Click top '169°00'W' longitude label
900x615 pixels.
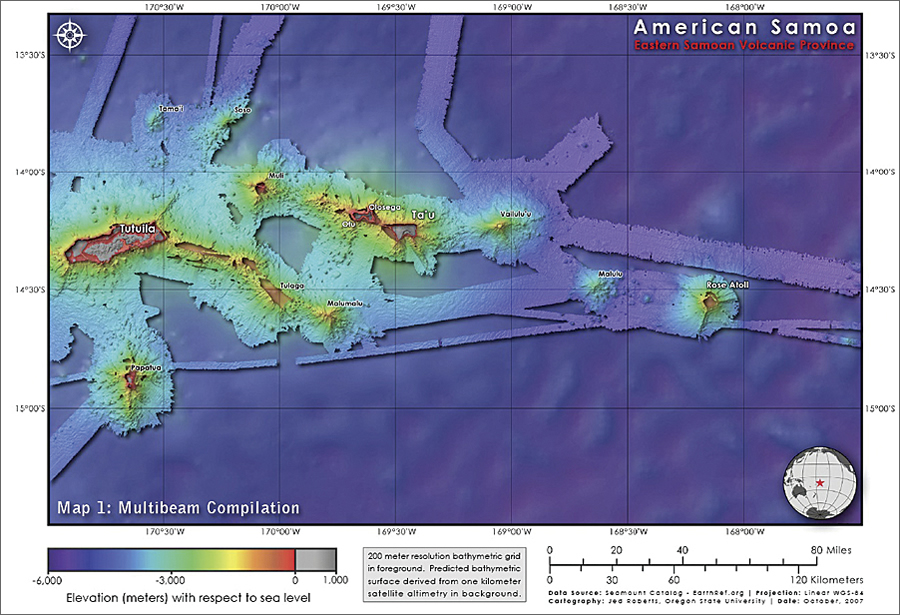[511, 7]
